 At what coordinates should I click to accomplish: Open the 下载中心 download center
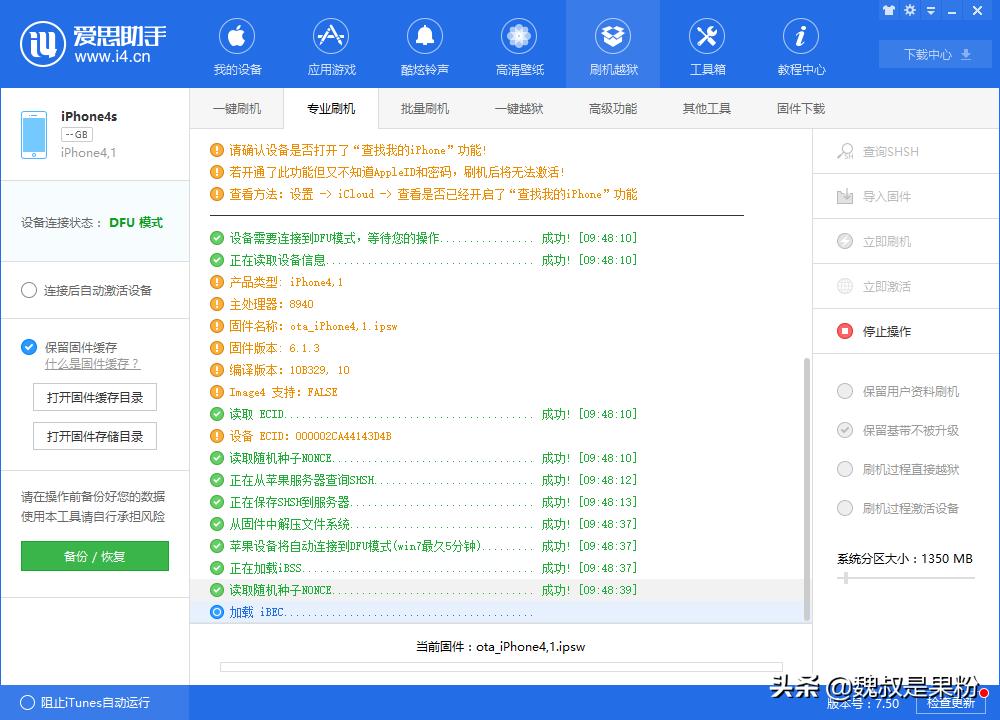click(x=934, y=55)
